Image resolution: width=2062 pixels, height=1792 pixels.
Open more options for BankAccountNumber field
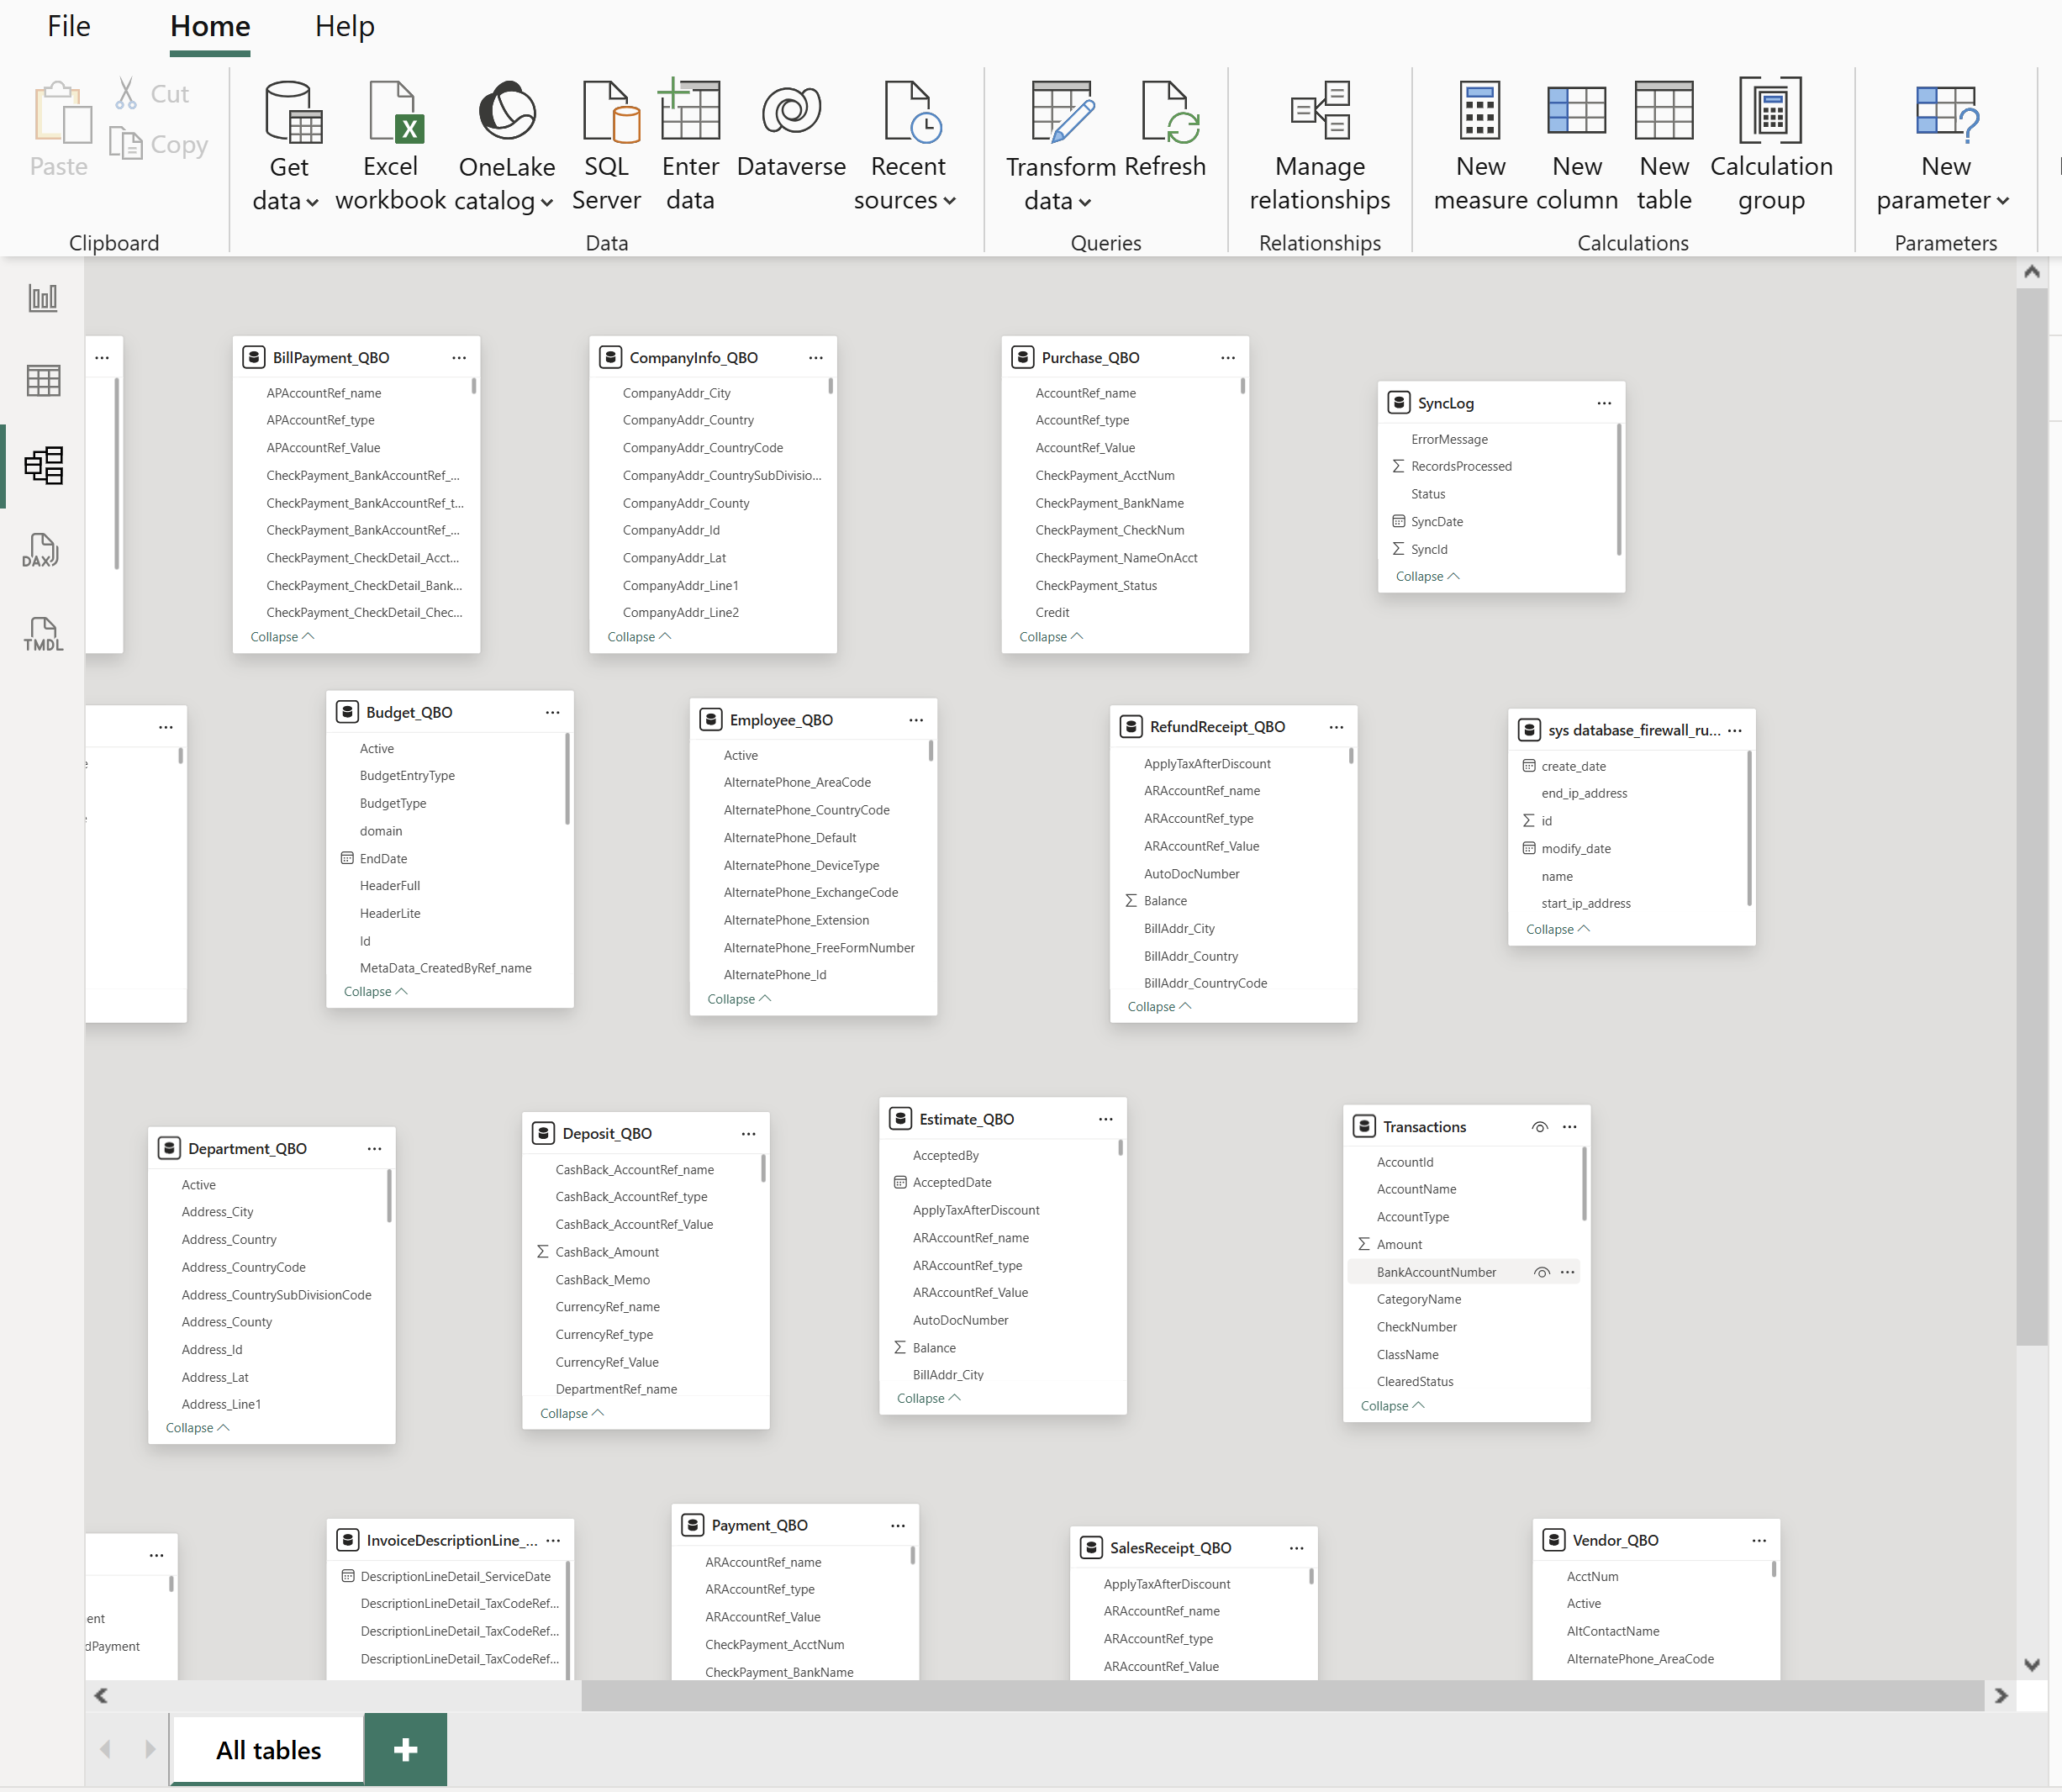(1567, 1272)
